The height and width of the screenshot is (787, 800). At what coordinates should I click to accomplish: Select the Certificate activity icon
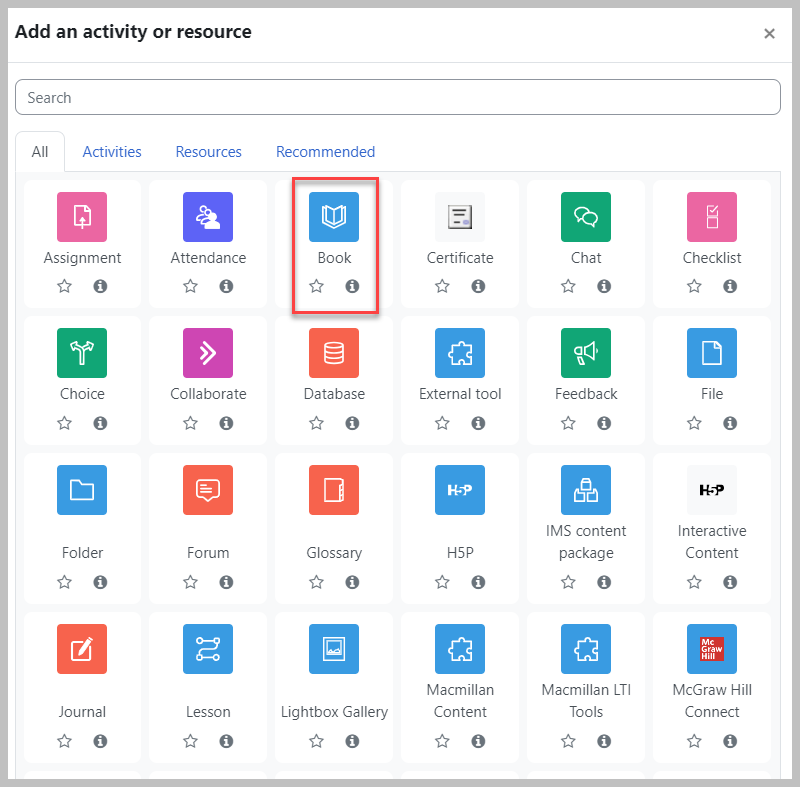click(460, 217)
